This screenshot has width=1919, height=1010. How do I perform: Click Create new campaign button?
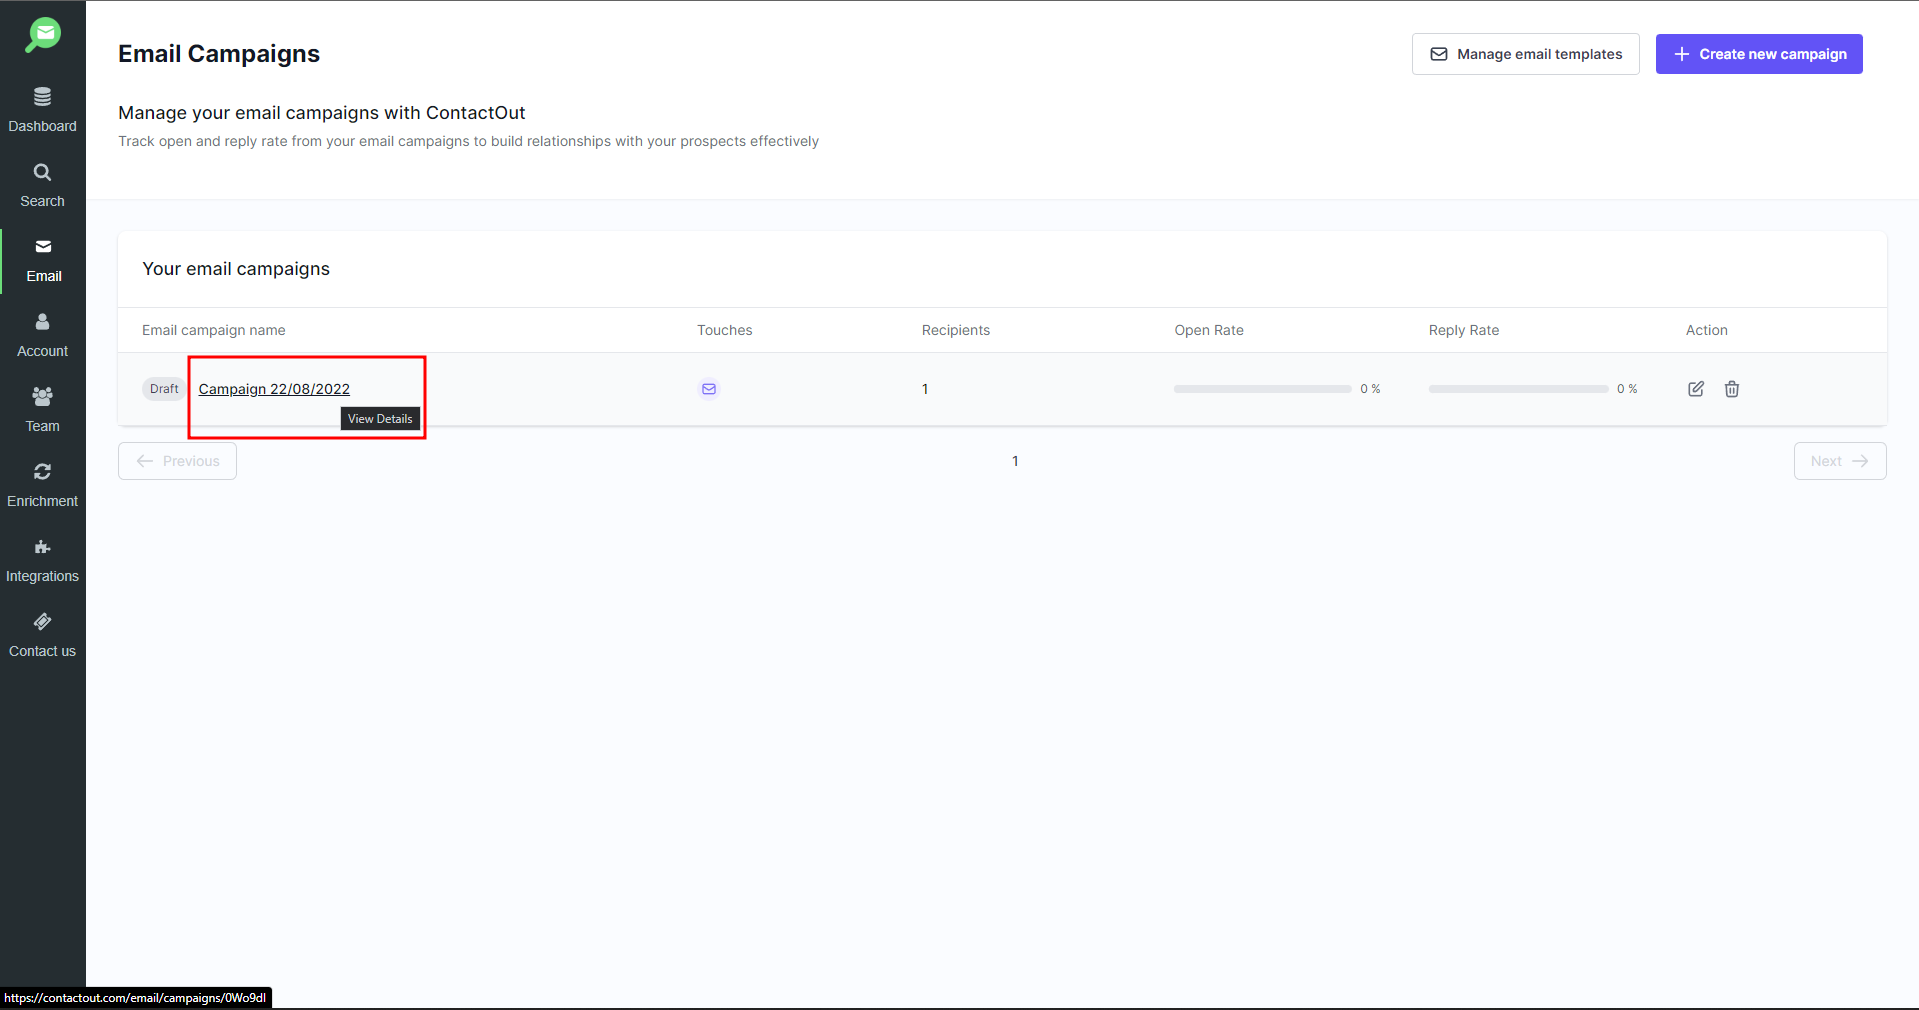point(1759,54)
